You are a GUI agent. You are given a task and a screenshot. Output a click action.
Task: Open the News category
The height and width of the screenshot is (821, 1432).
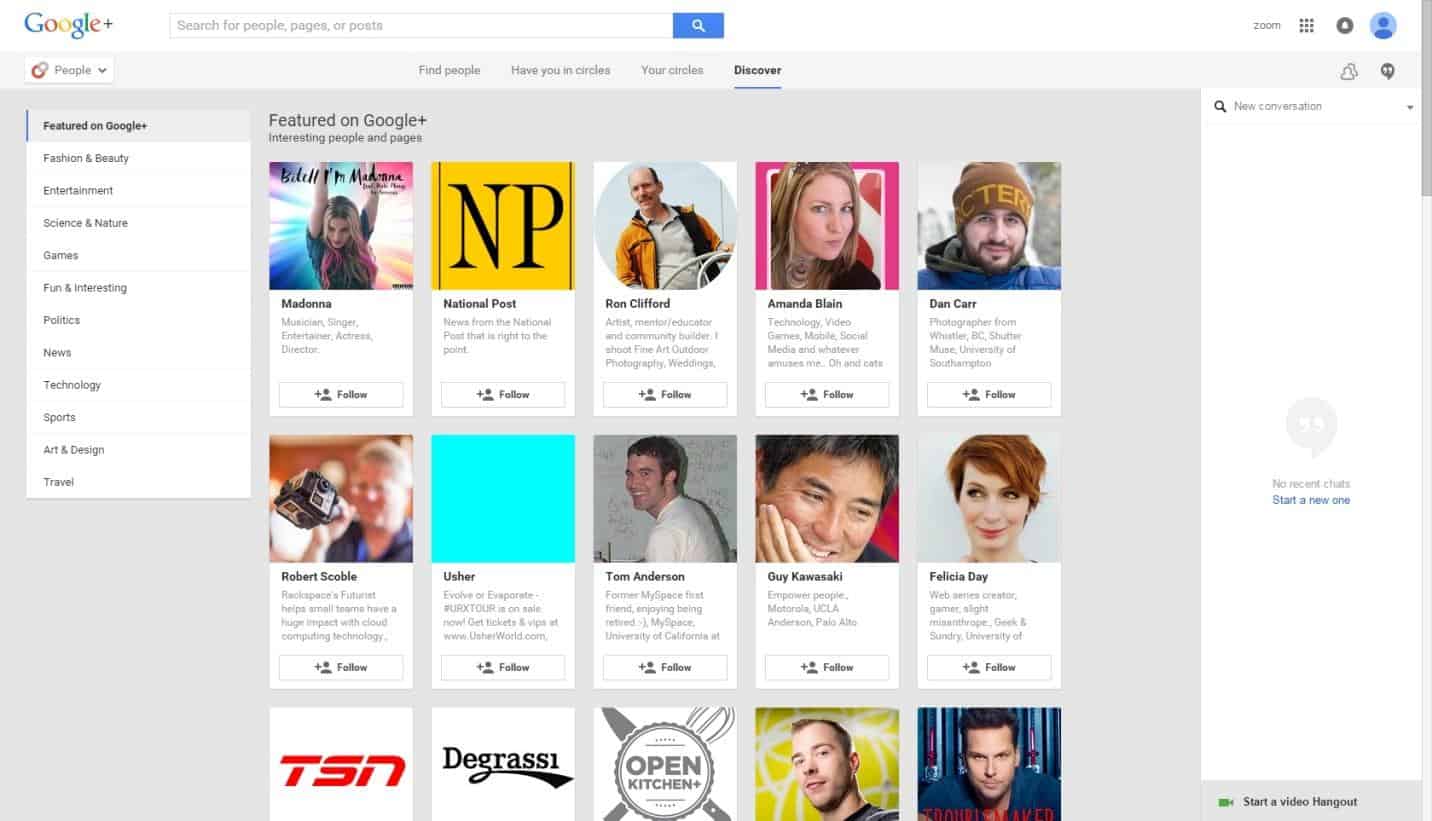(x=138, y=352)
